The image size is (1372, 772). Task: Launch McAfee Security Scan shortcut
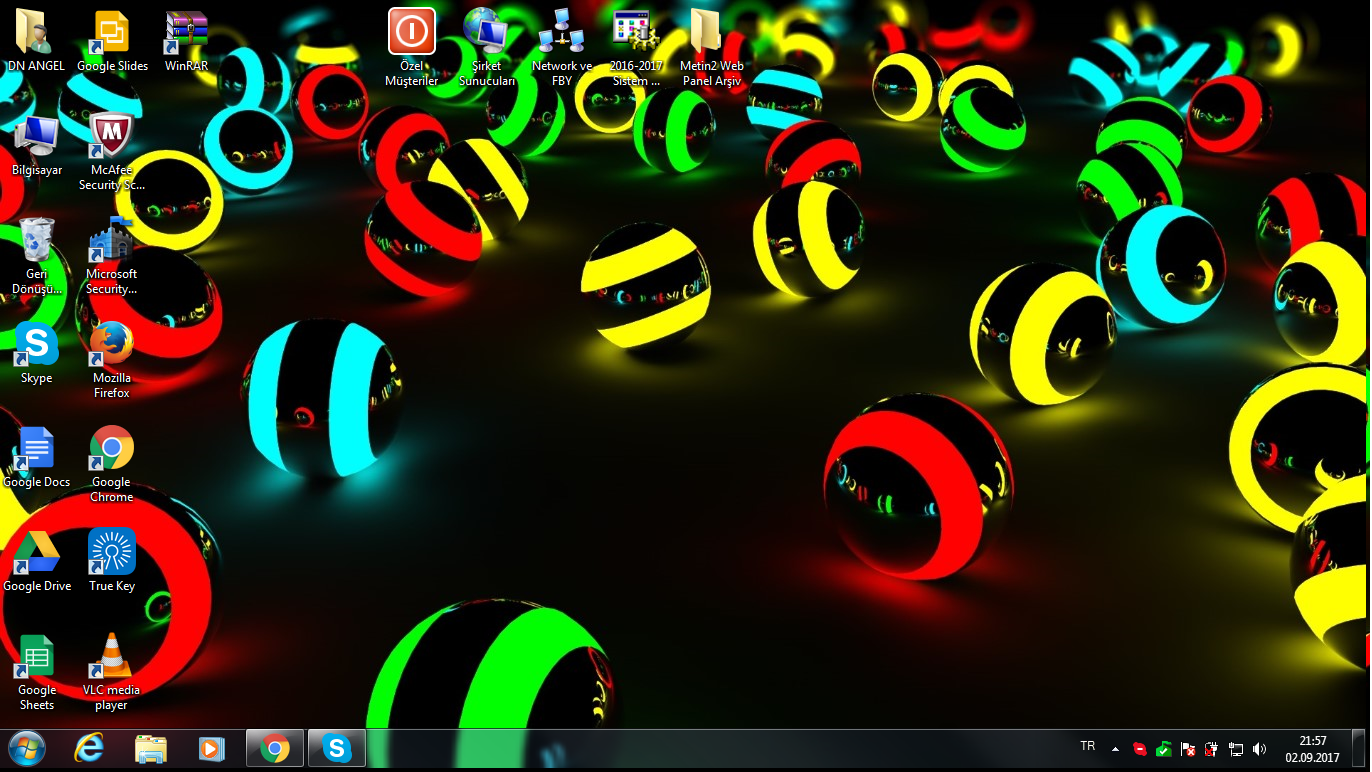[112, 152]
